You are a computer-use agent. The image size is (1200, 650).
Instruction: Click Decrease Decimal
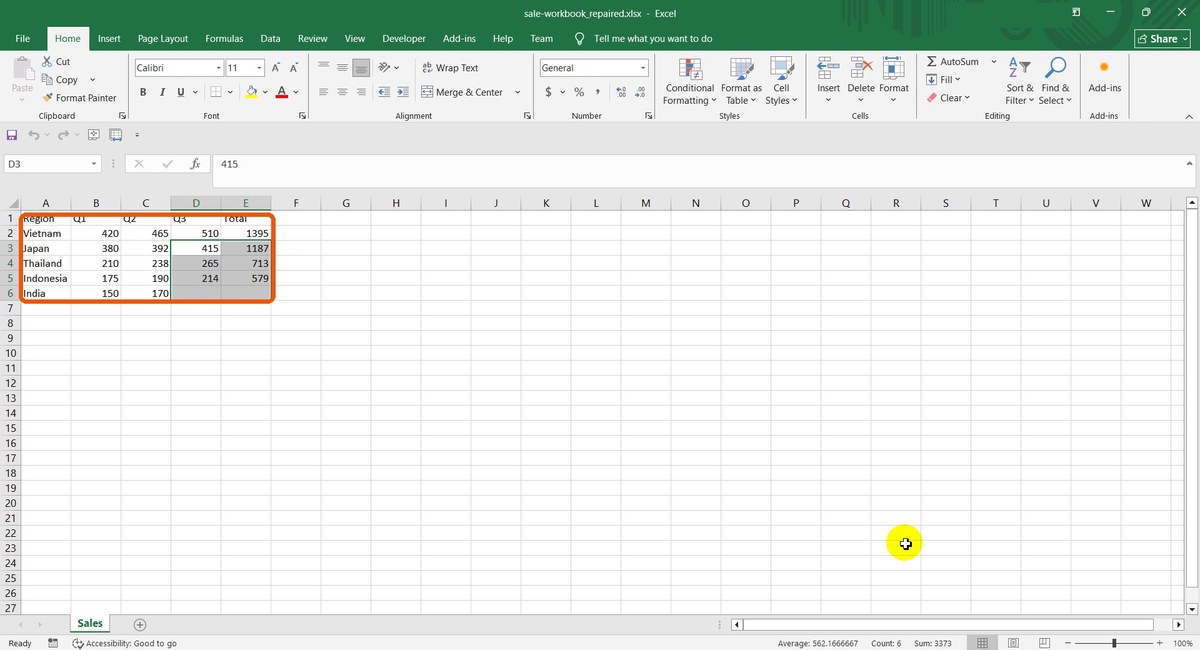click(x=641, y=92)
